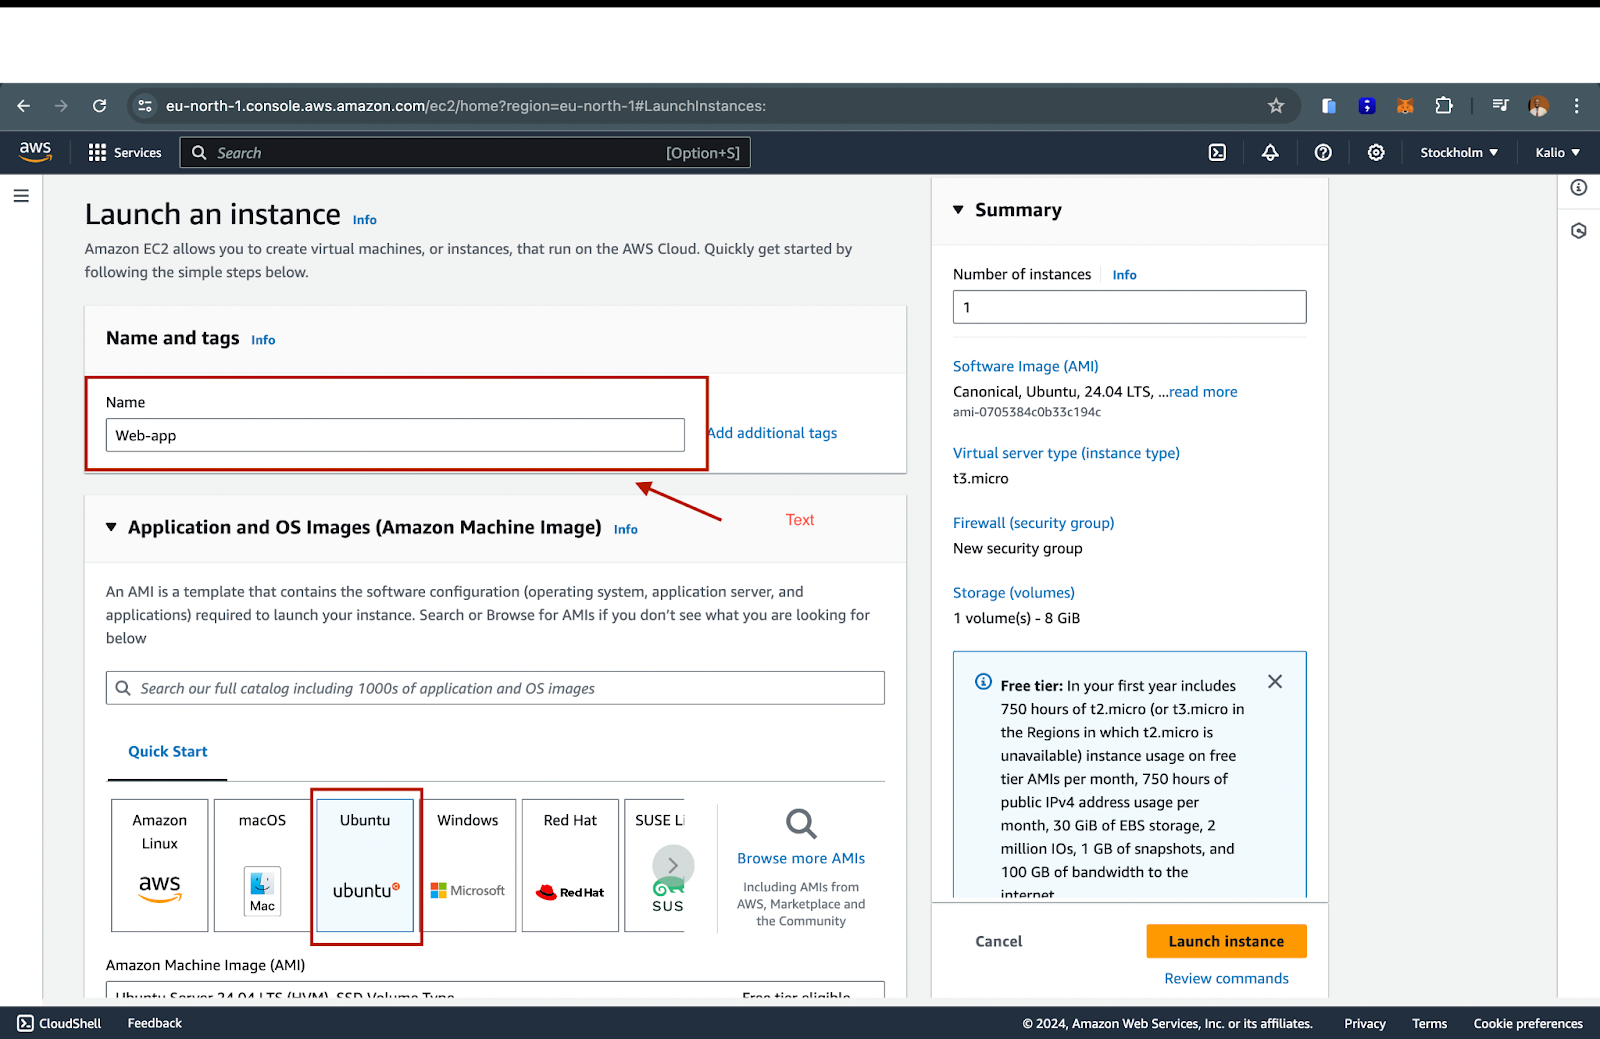This screenshot has height=1039, width=1600.
Task: Open the Kalio account dropdown
Action: point(1558,153)
